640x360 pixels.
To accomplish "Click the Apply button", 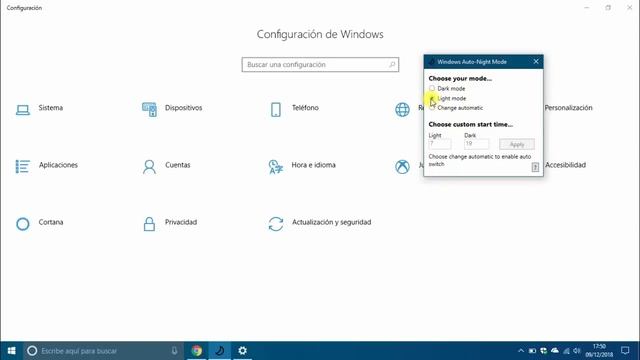I will (517, 144).
